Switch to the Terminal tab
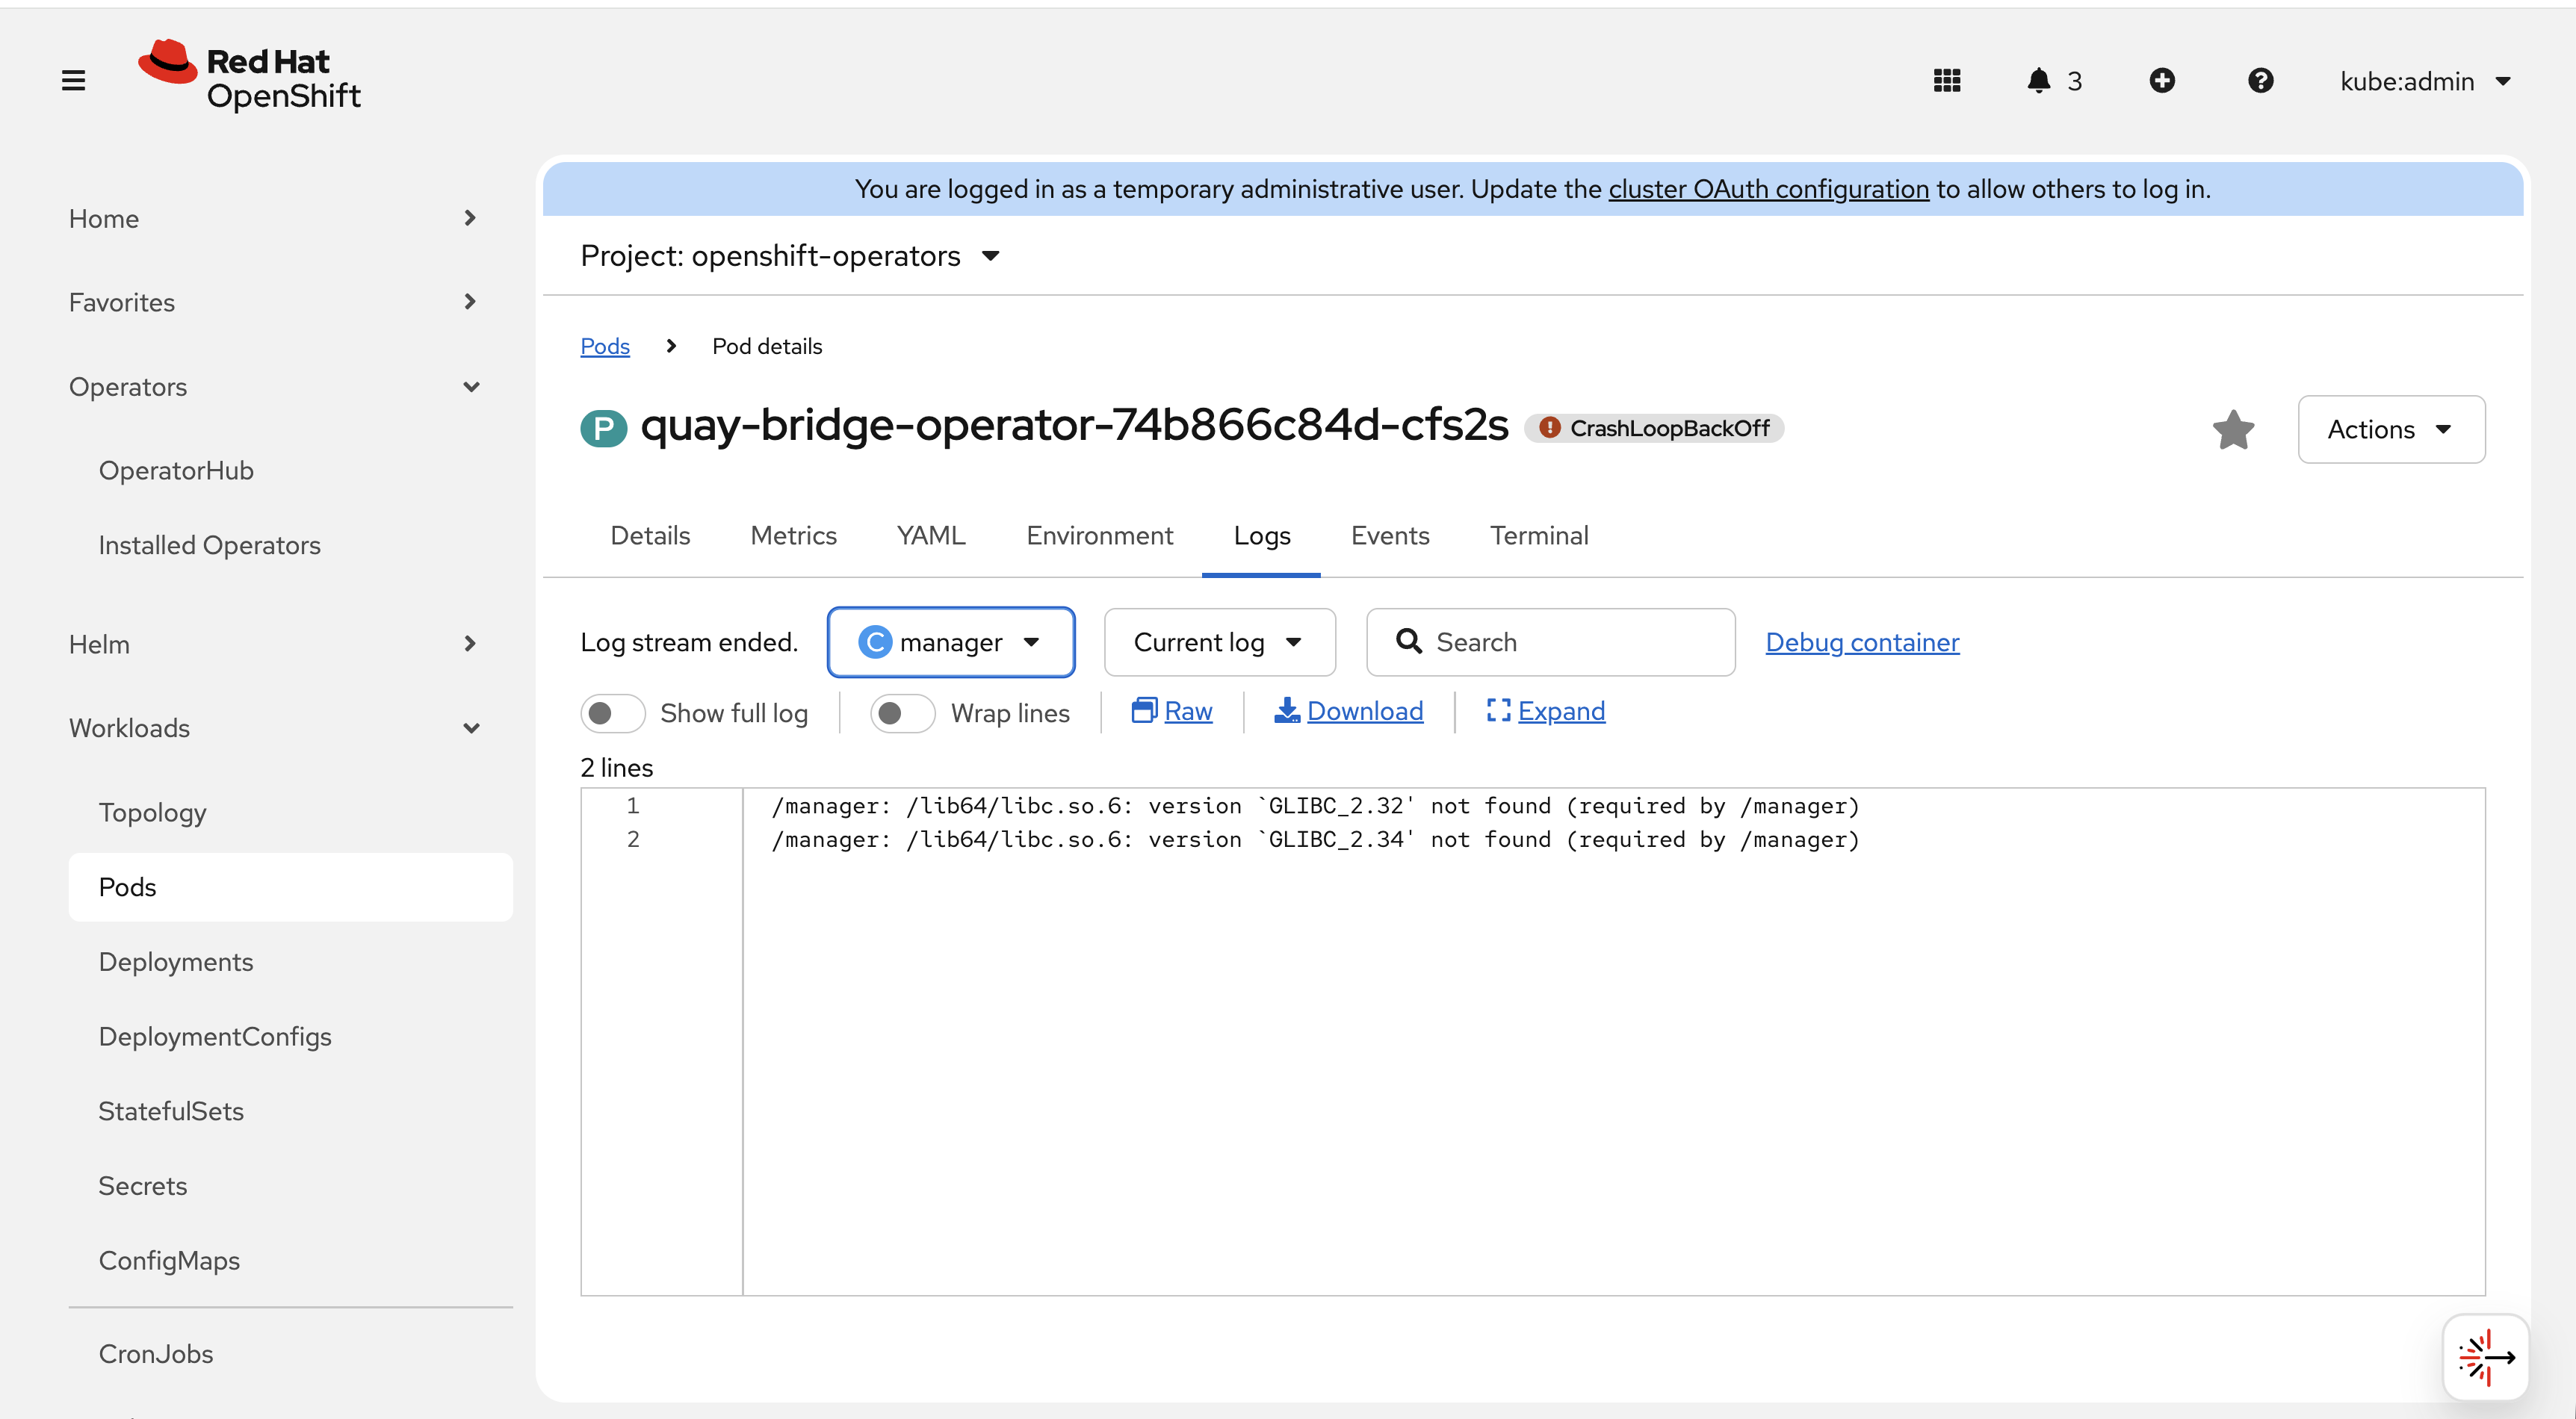This screenshot has width=2576, height=1419. [x=1538, y=536]
